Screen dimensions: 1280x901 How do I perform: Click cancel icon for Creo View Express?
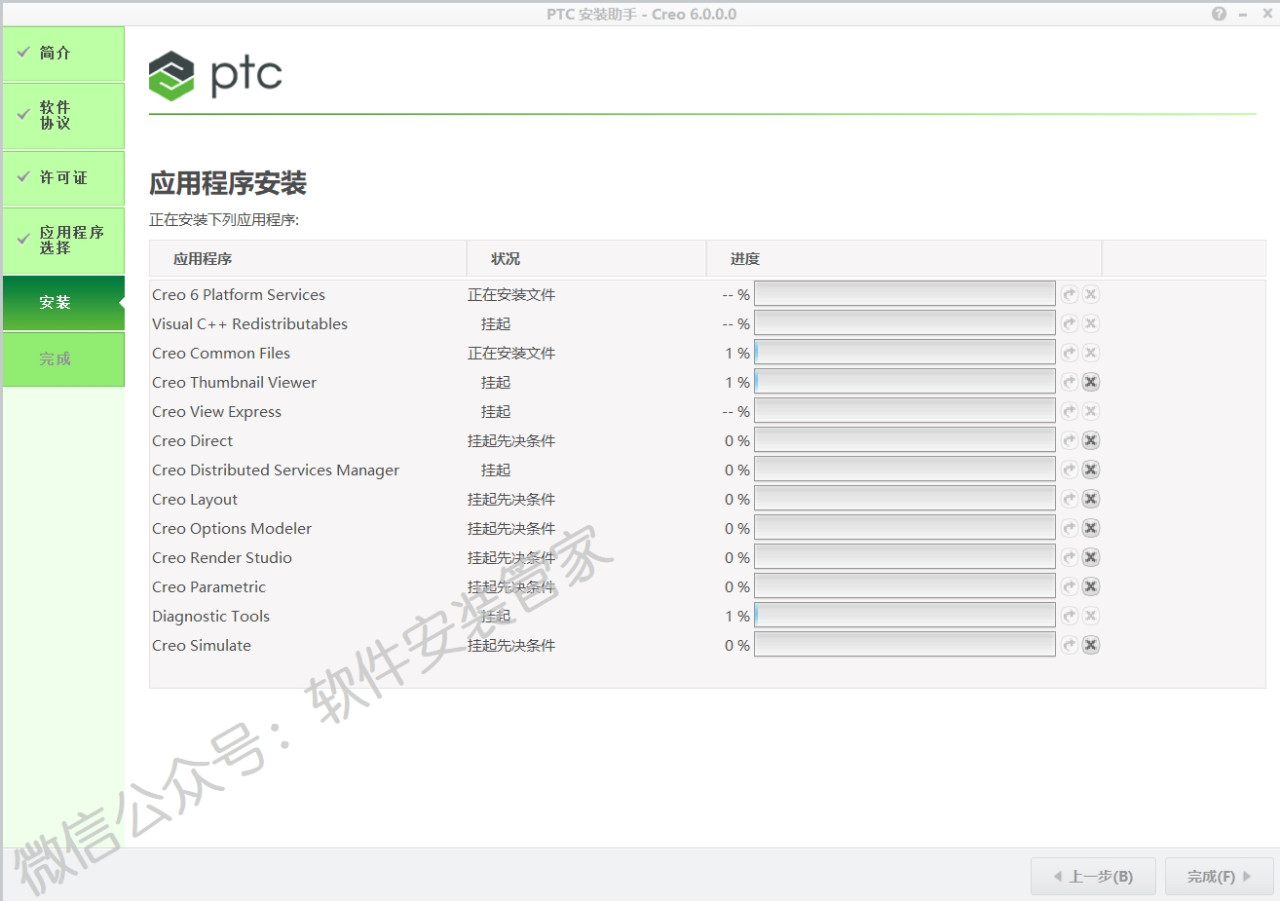1091,412
